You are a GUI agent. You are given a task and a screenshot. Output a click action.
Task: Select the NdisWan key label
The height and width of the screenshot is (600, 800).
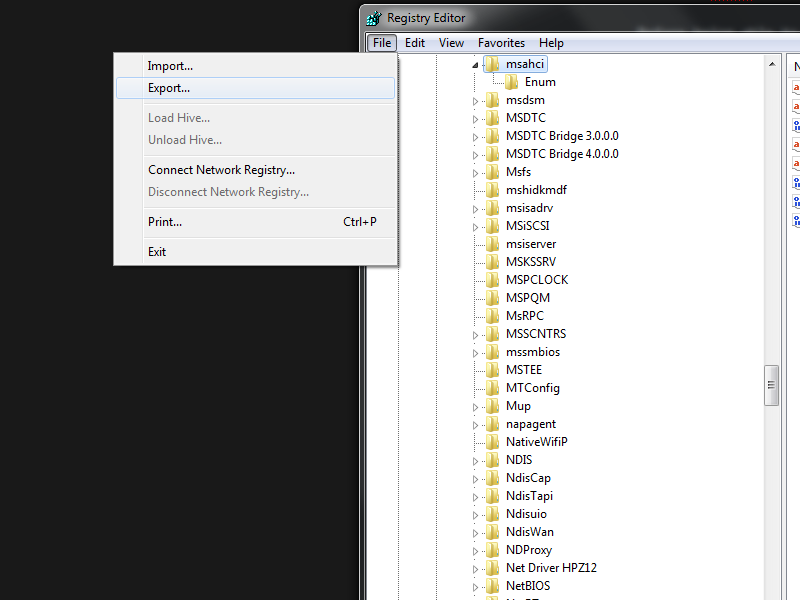pyautogui.click(x=530, y=532)
